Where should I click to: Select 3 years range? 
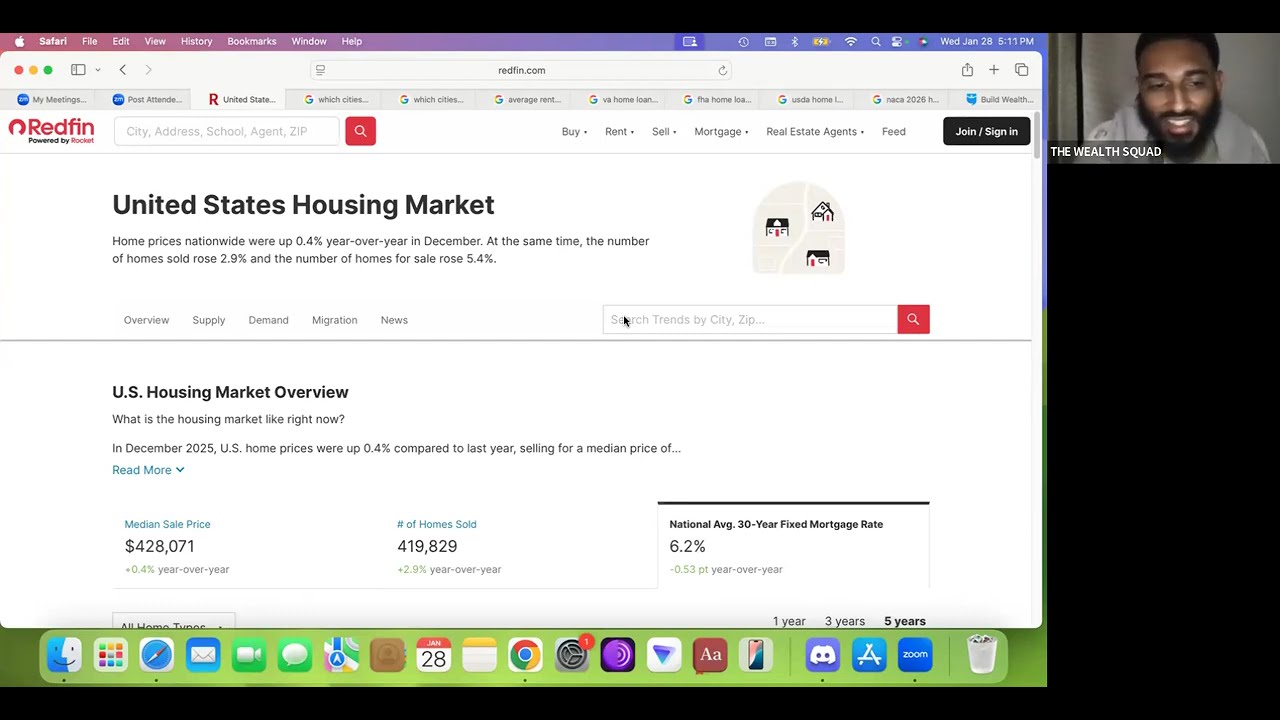point(845,621)
